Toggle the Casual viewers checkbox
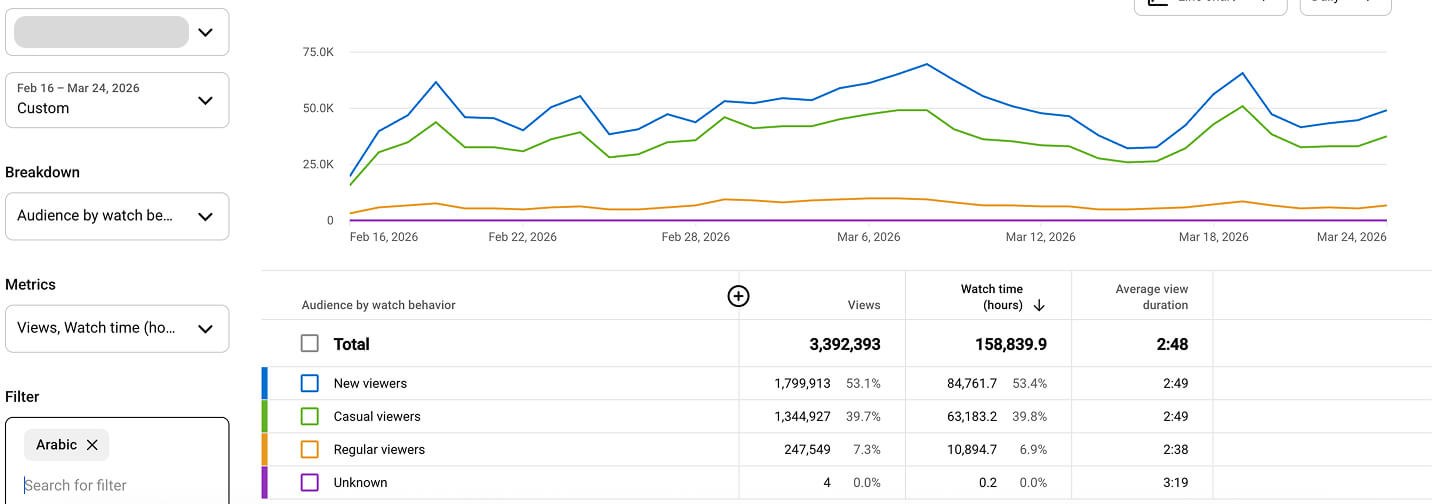Image resolution: width=1432 pixels, height=504 pixels. pos(310,416)
